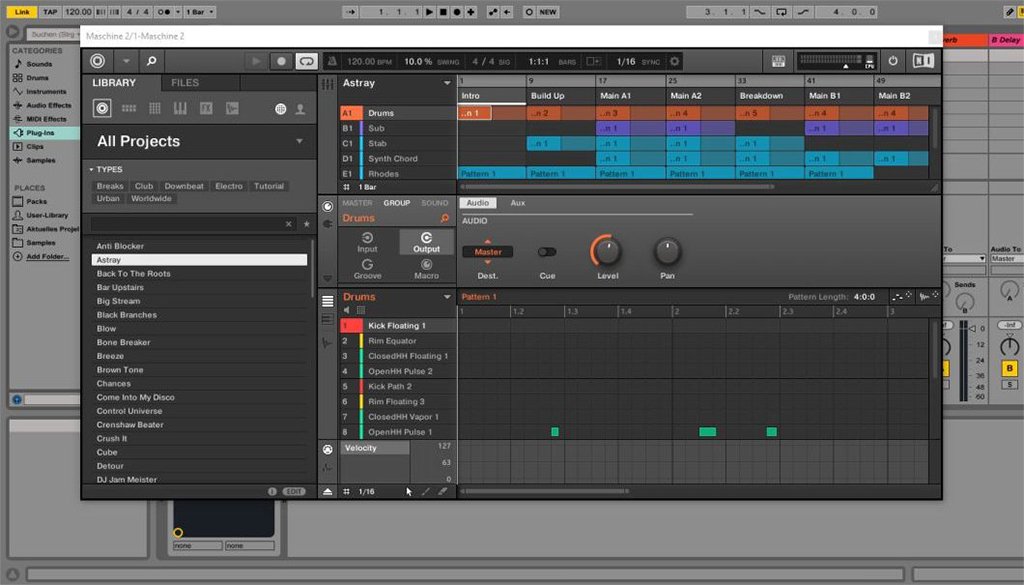Viewport: 1024px width, 585px height.
Task: Collapse the TYPES section
Action: (x=91, y=170)
